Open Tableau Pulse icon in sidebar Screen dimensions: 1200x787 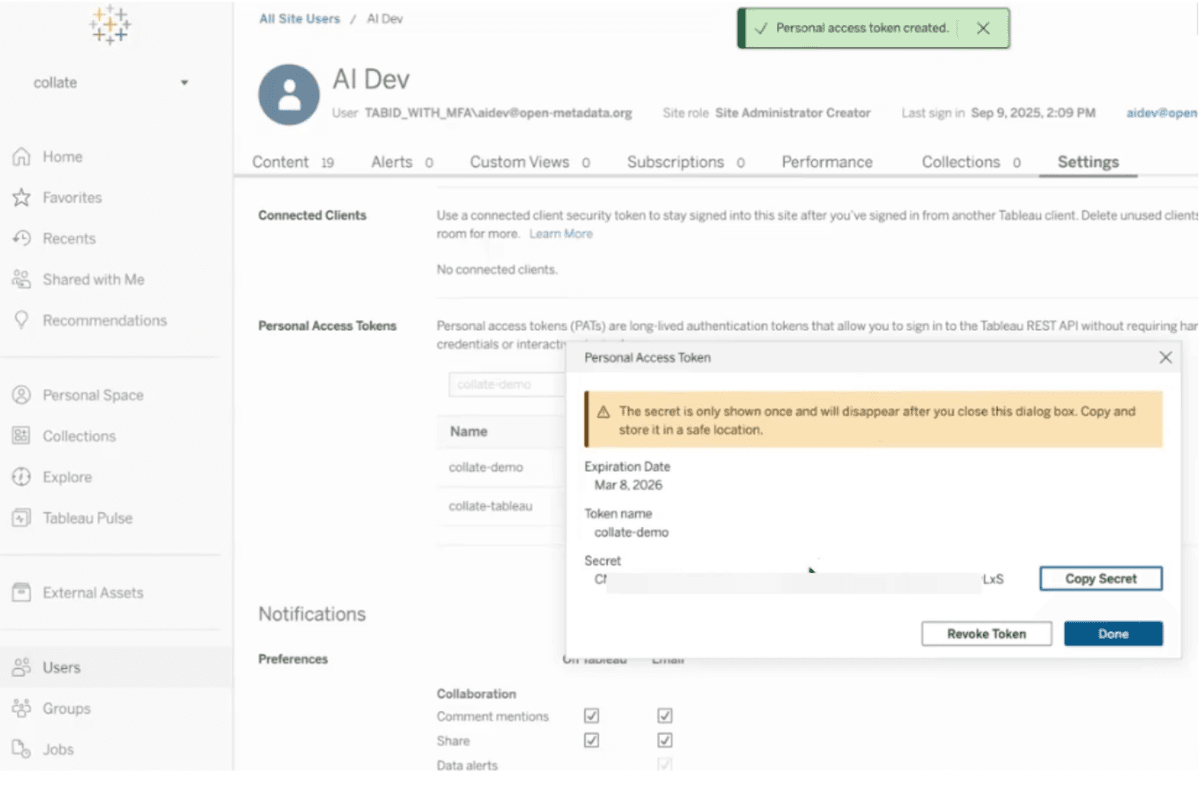(21, 518)
